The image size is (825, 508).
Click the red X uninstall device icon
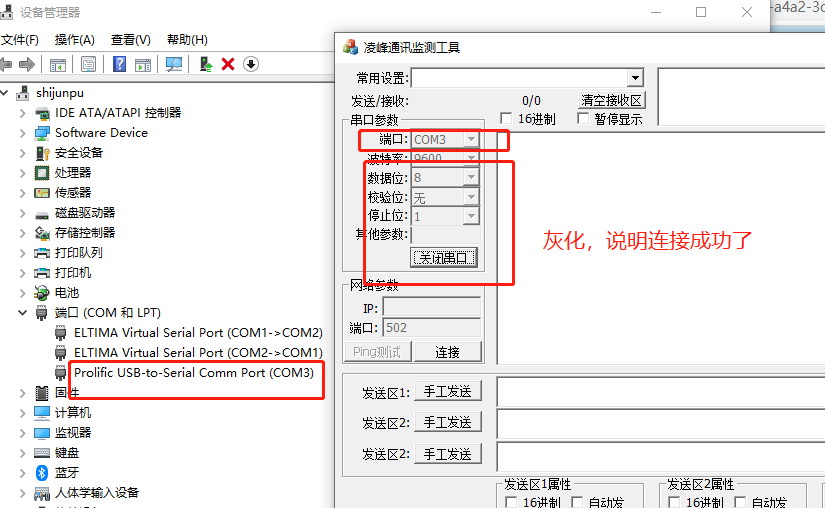[228, 64]
